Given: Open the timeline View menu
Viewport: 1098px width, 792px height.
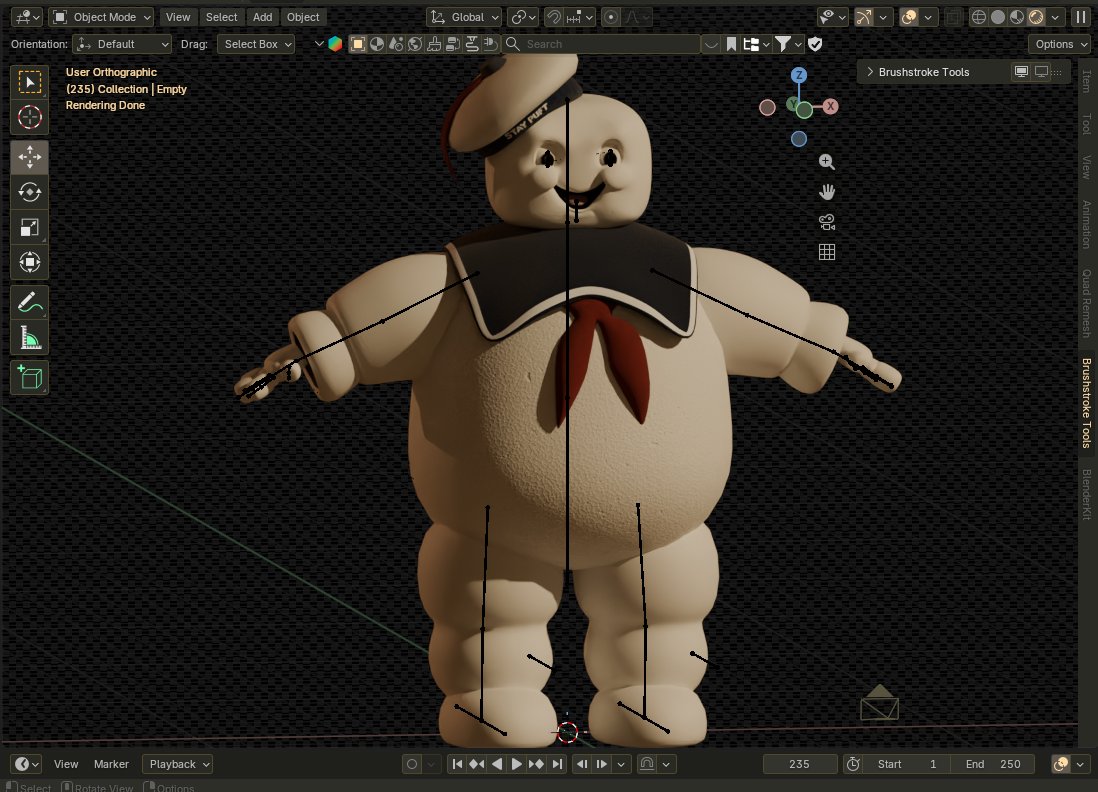Looking at the screenshot, I should tap(66, 764).
